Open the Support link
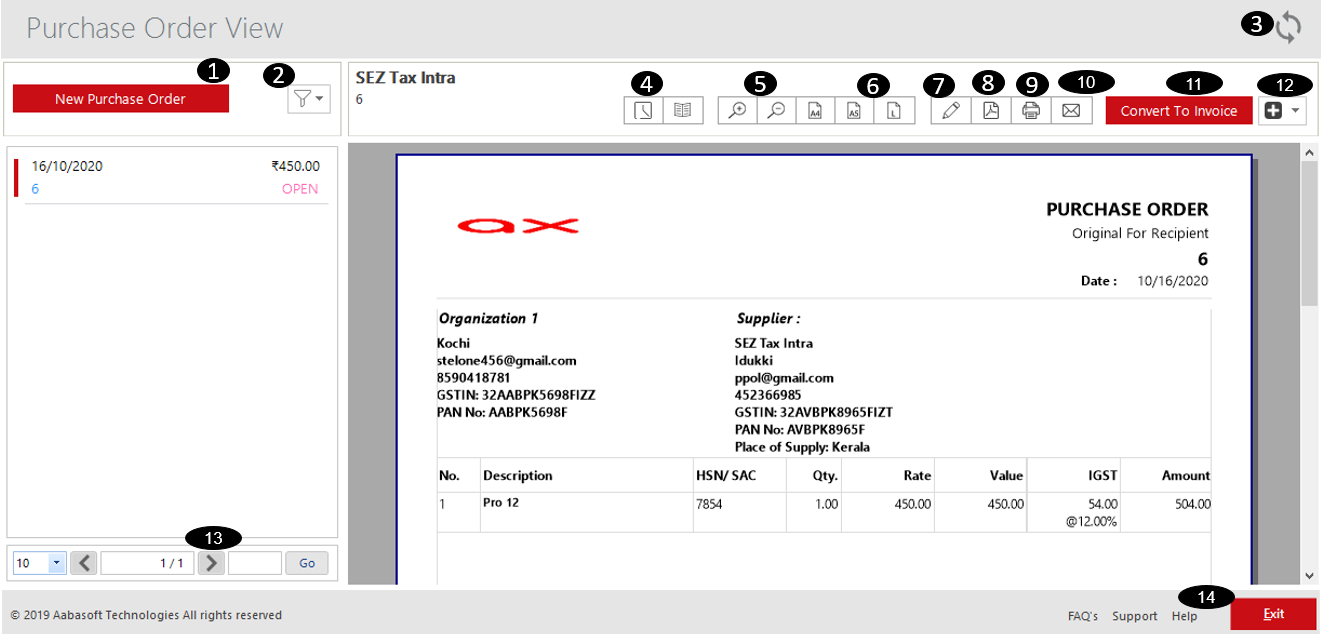The height and width of the screenshot is (634, 1321). pos(1134,616)
